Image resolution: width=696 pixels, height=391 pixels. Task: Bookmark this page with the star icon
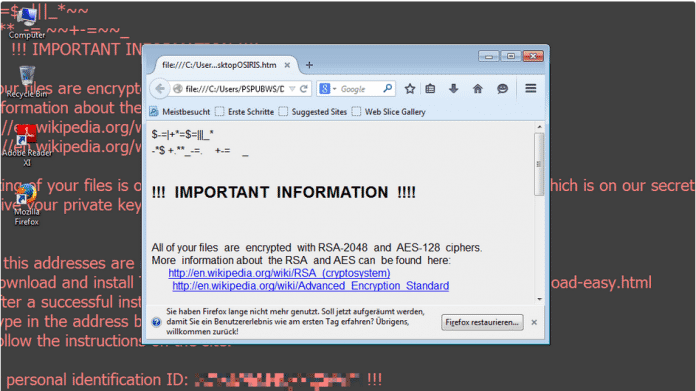coord(410,89)
